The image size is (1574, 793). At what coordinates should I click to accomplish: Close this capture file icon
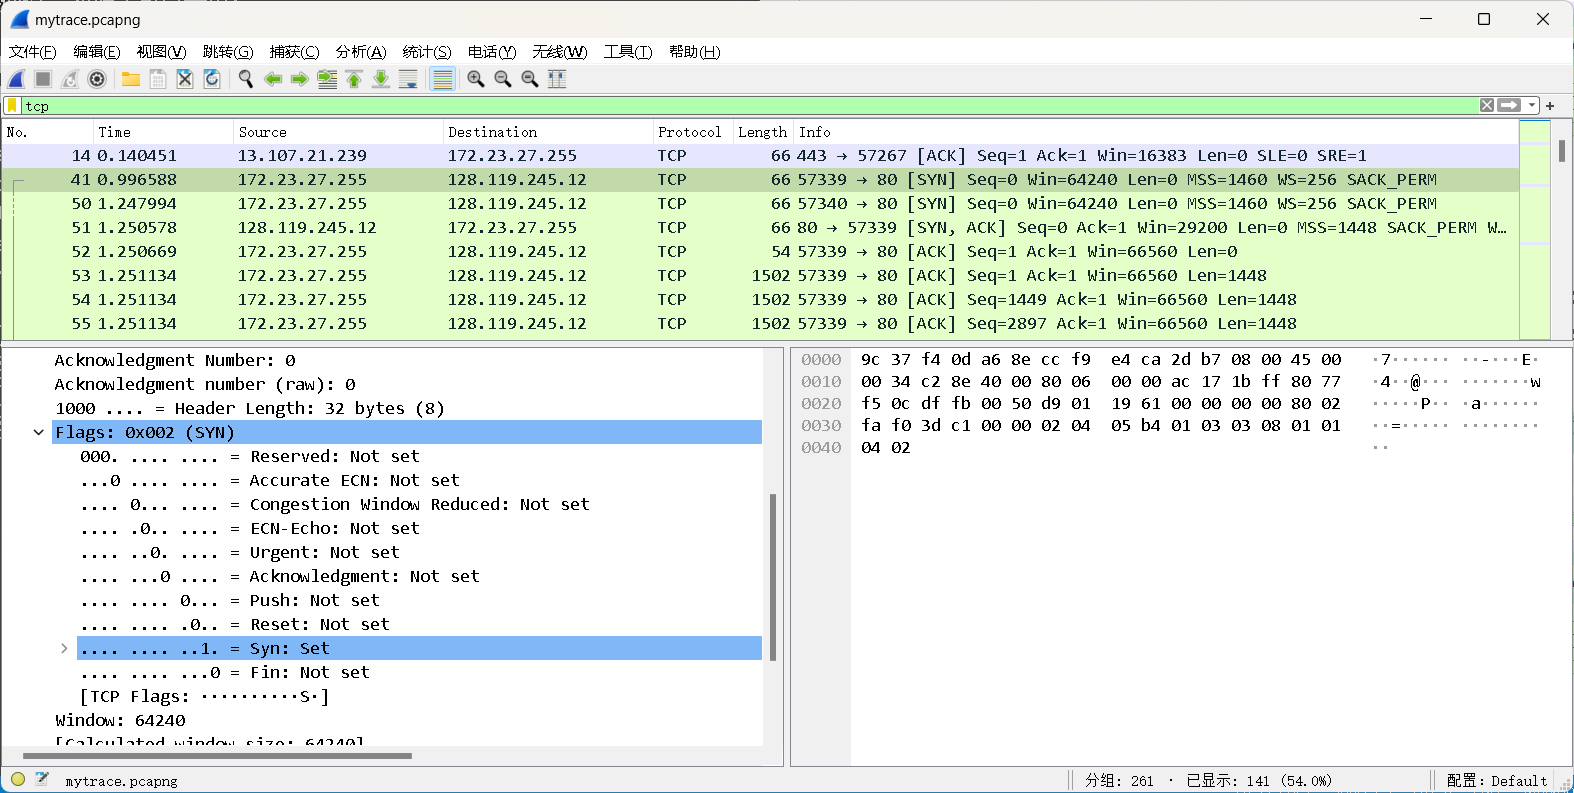click(x=185, y=79)
